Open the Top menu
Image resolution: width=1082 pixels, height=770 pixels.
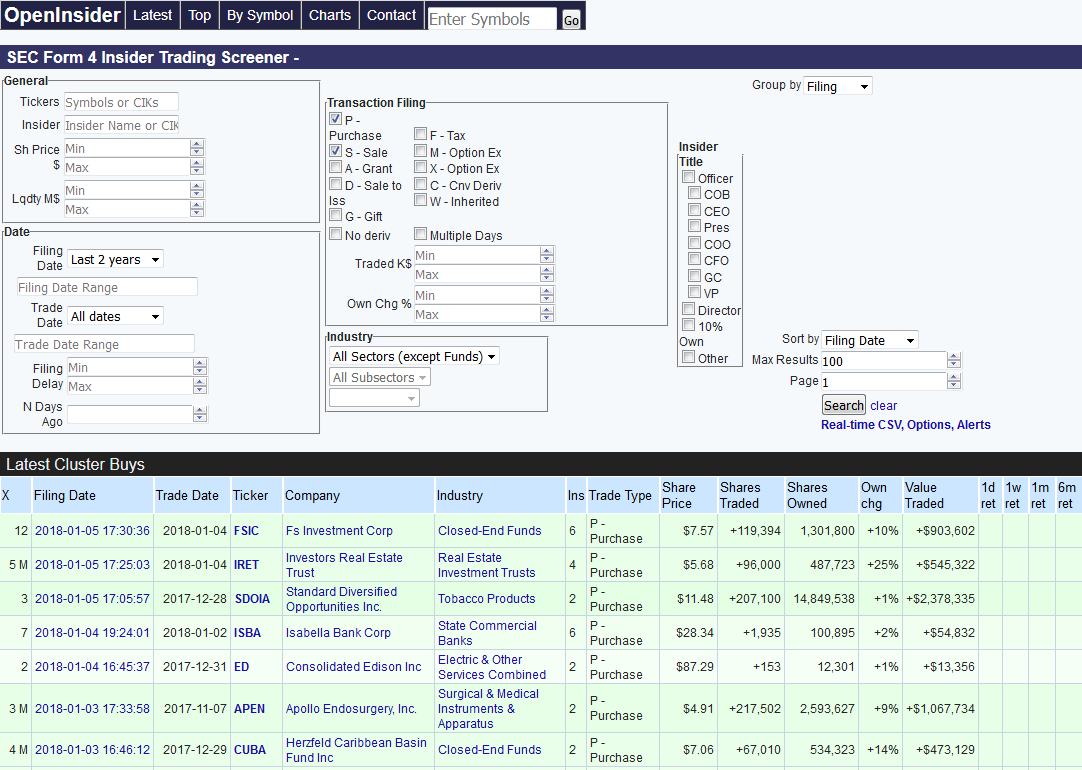pos(199,15)
